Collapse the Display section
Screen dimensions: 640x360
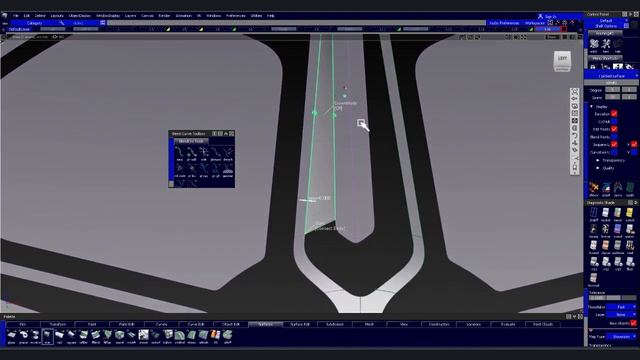pos(591,107)
